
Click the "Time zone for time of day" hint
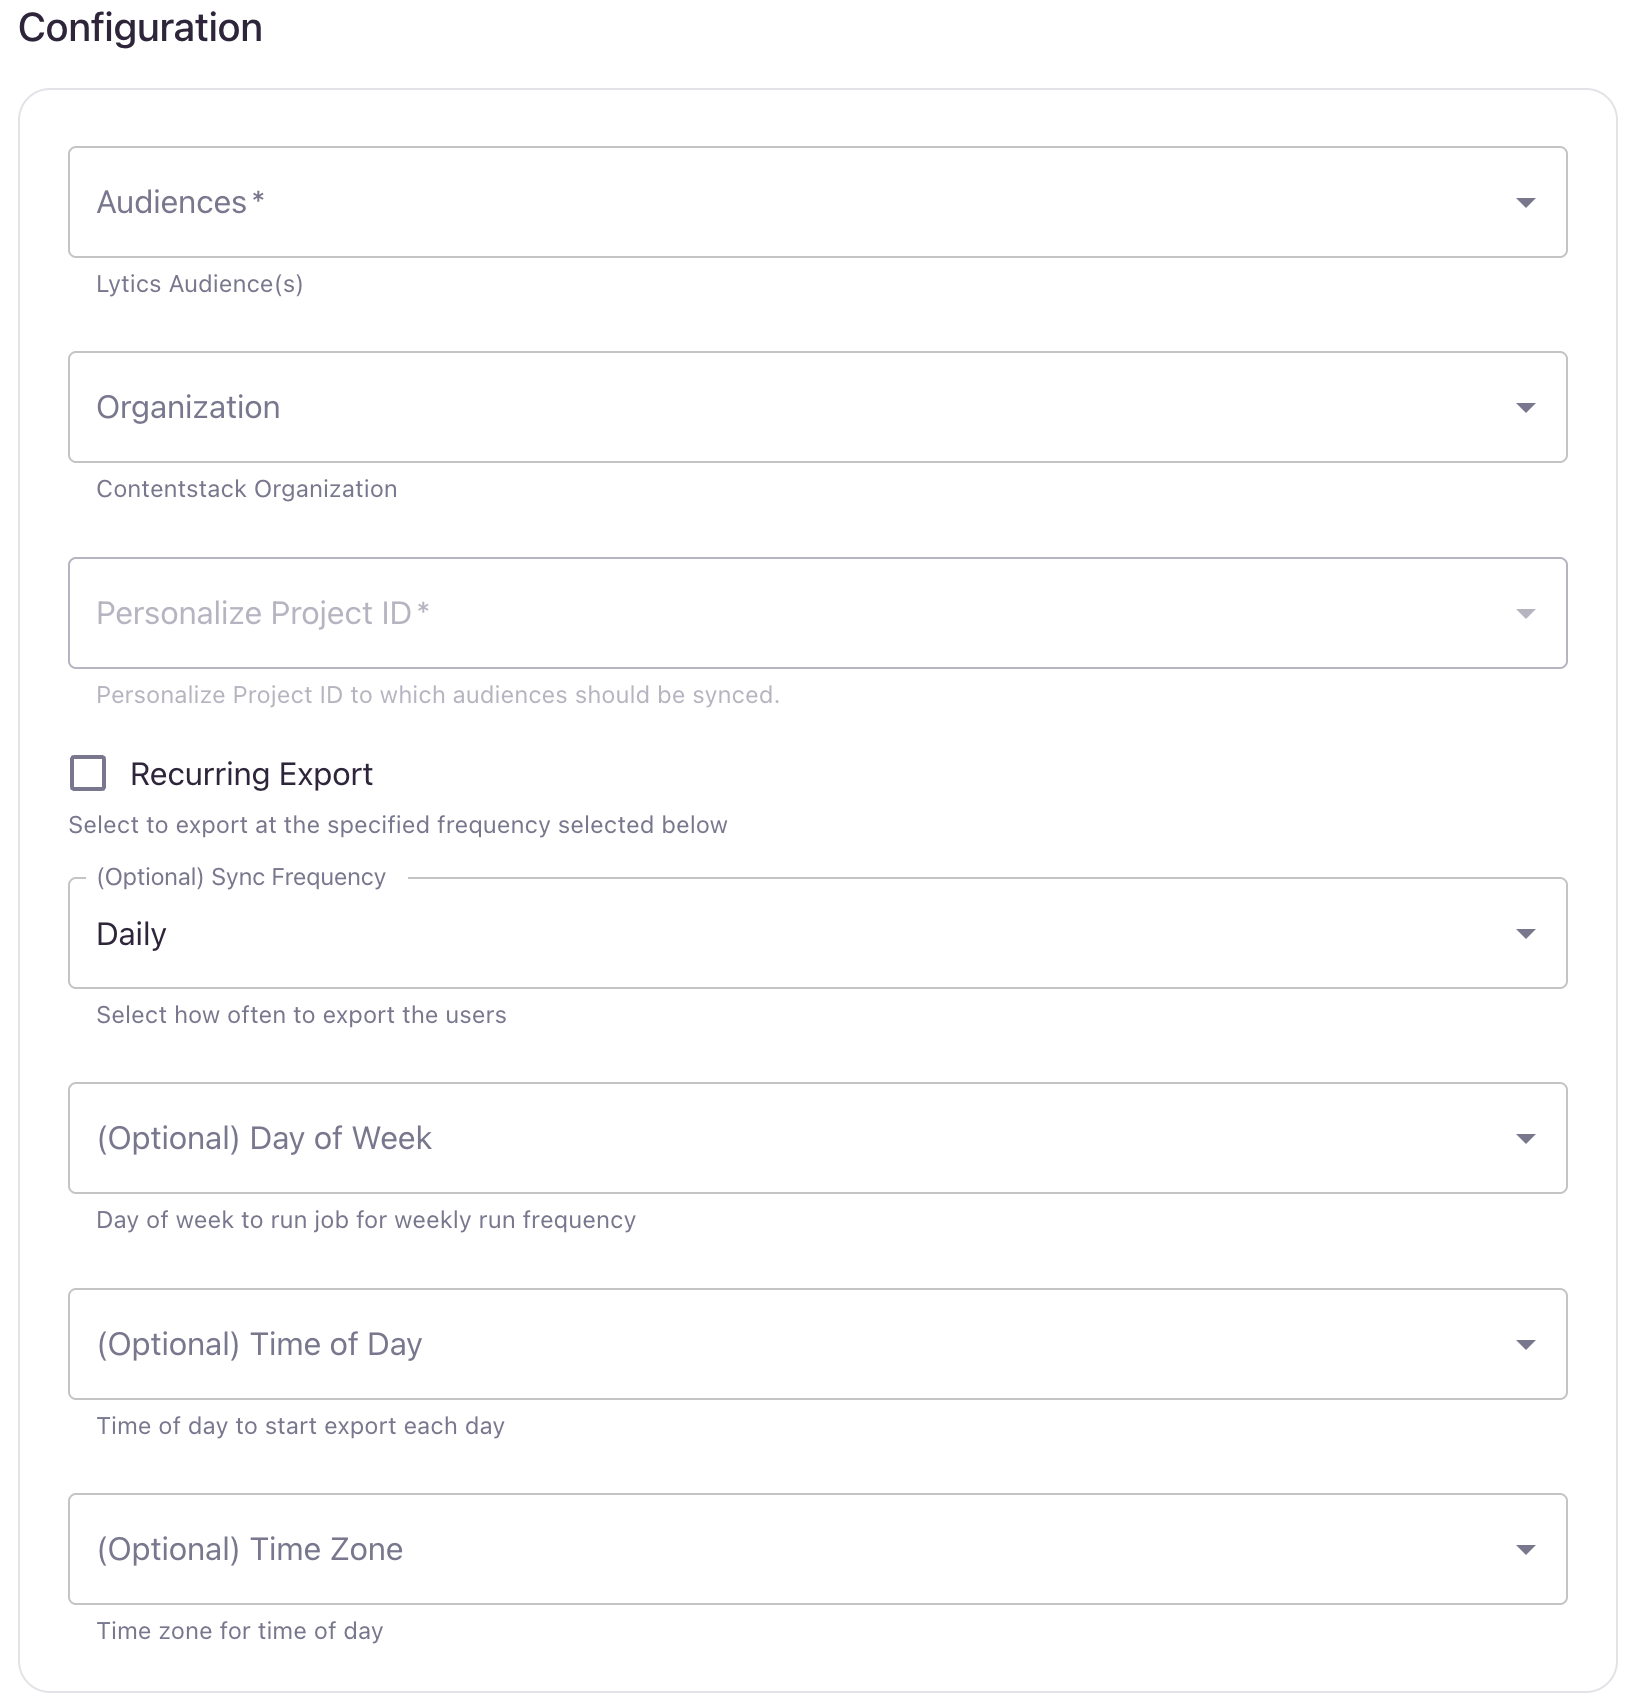[x=239, y=1631]
